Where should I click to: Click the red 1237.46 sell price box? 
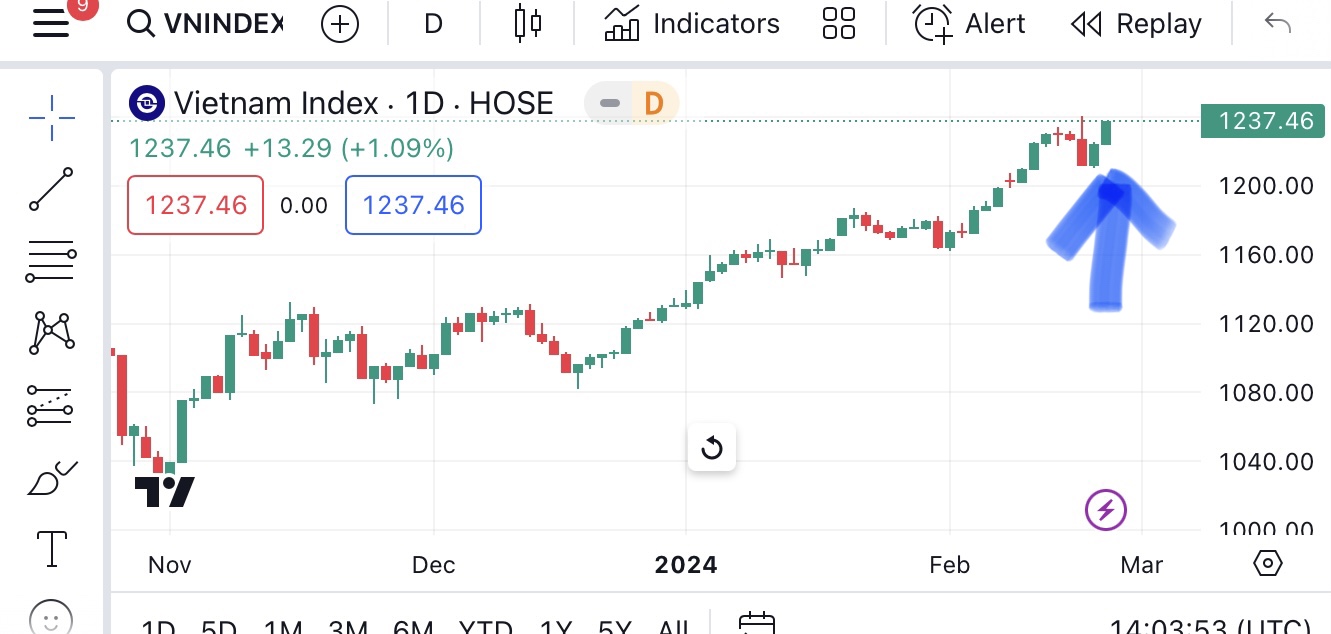(x=196, y=205)
